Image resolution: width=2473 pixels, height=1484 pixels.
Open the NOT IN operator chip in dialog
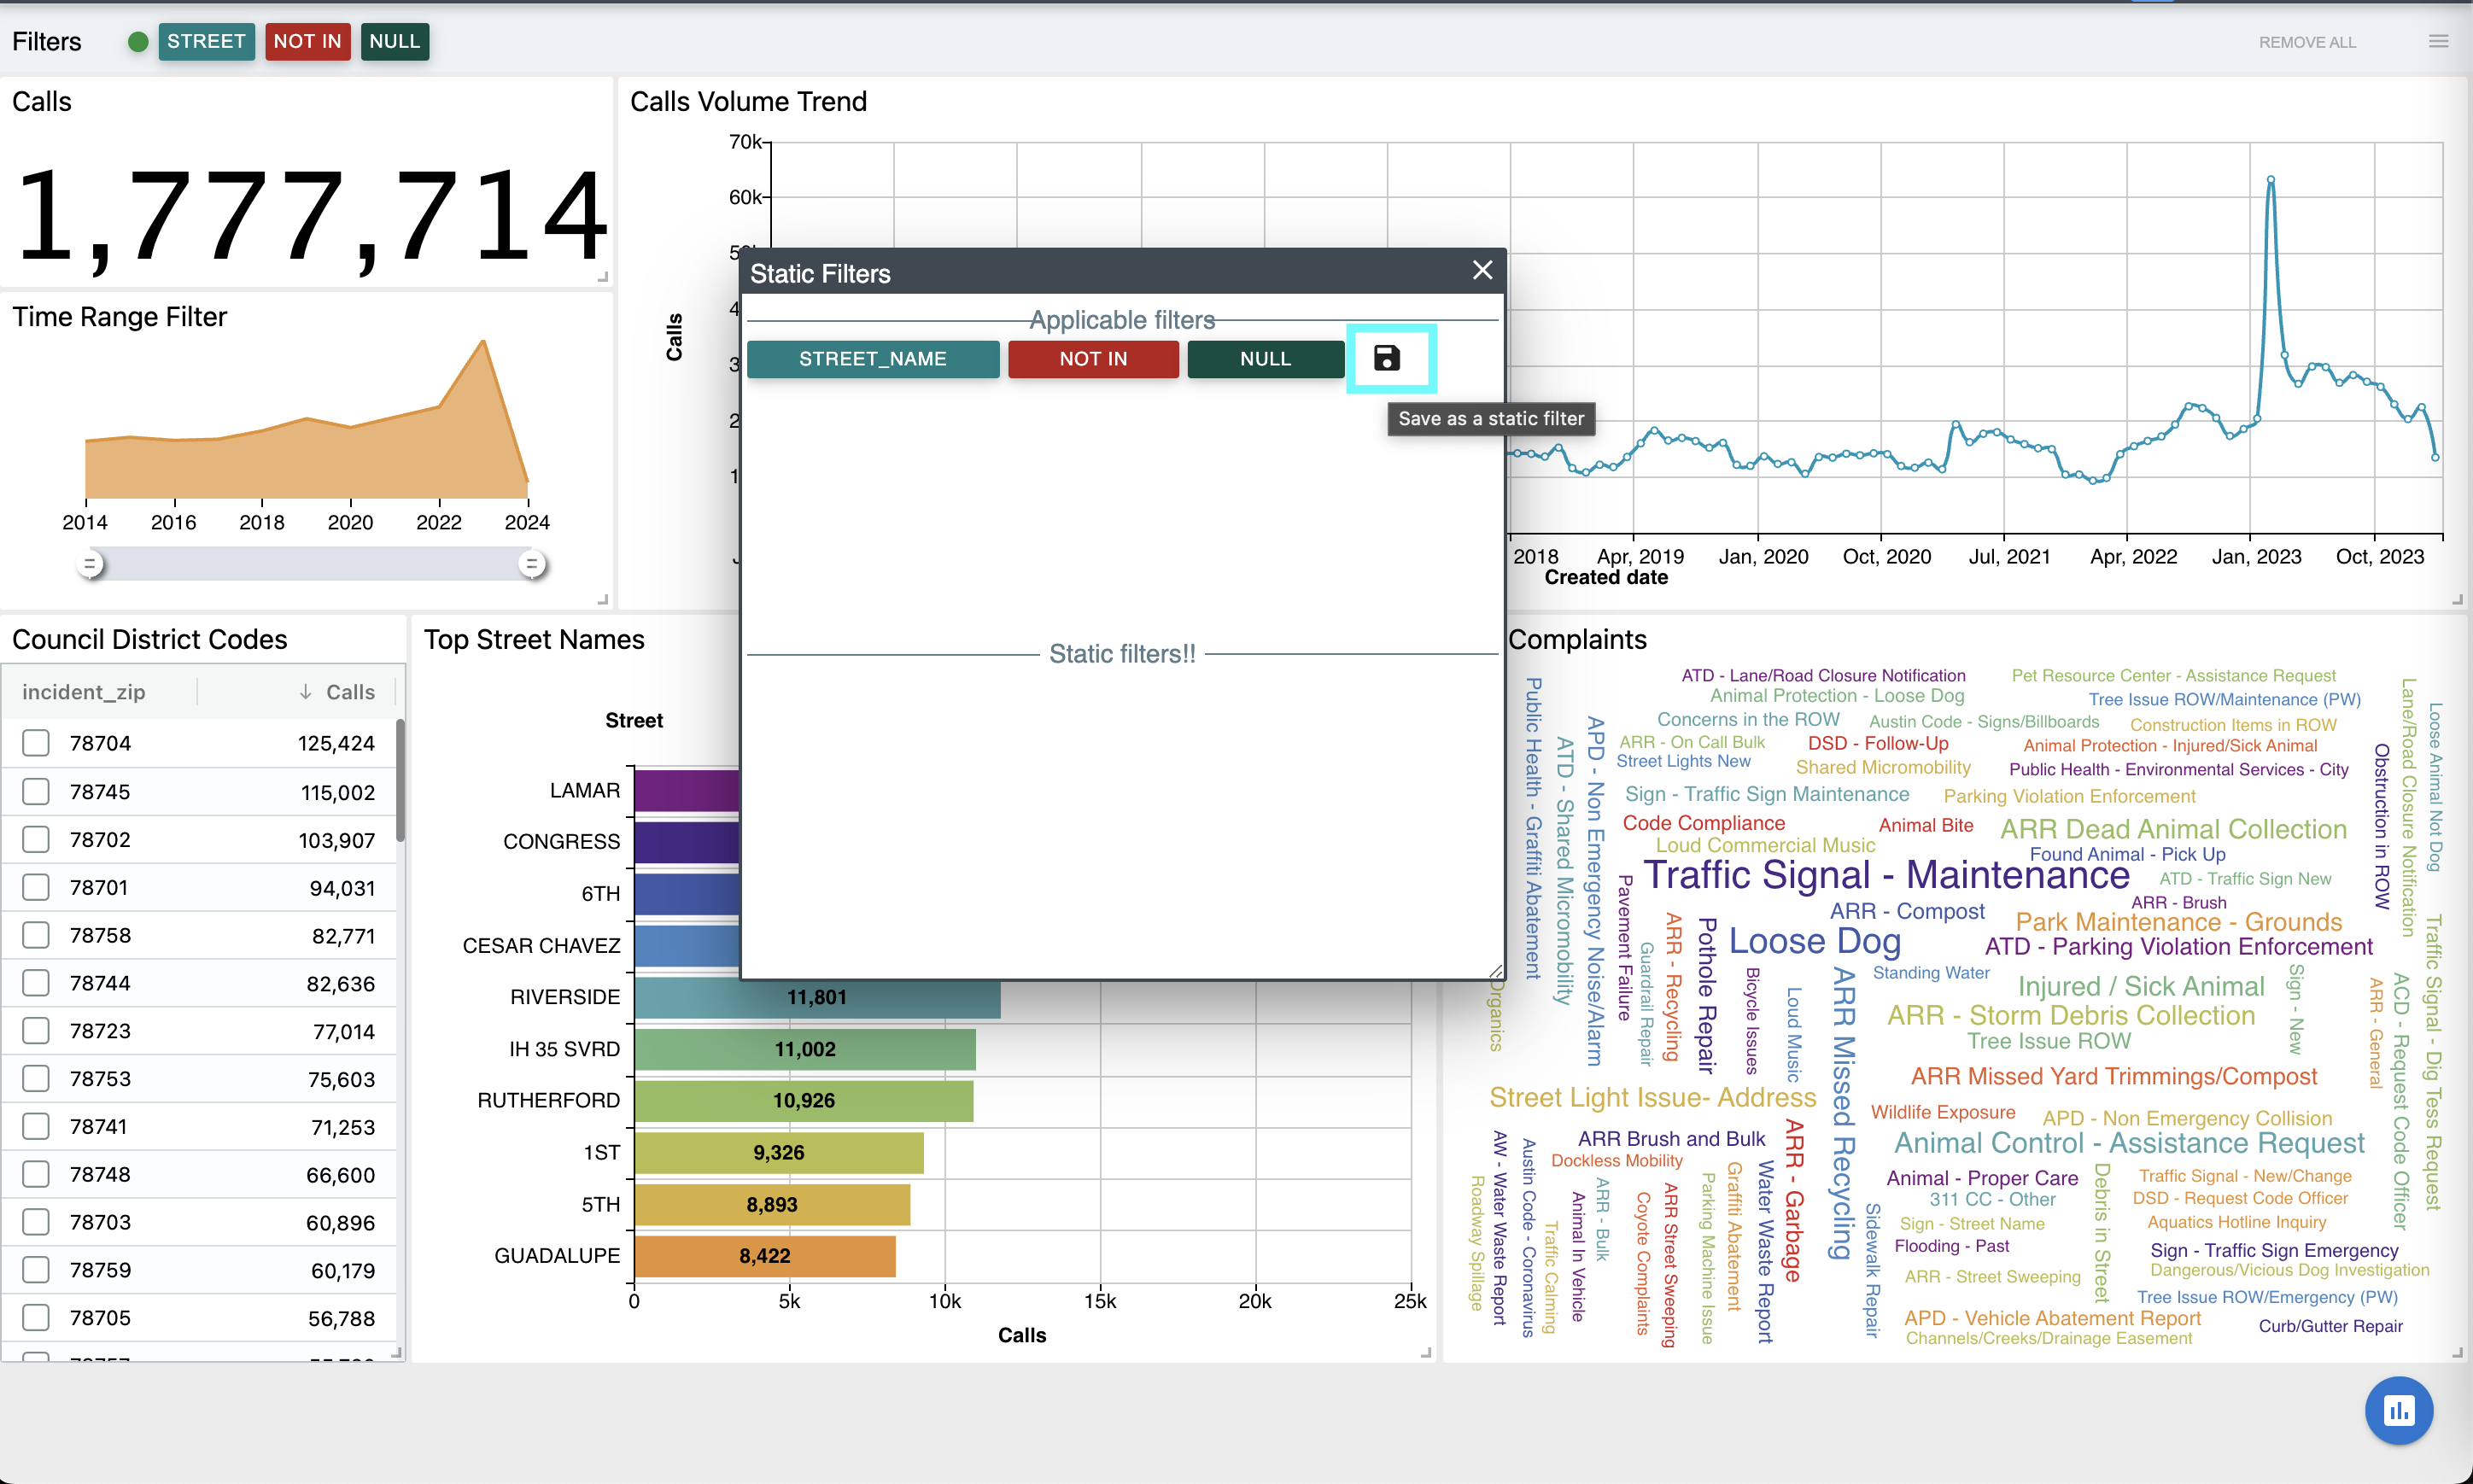[1093, 359]
